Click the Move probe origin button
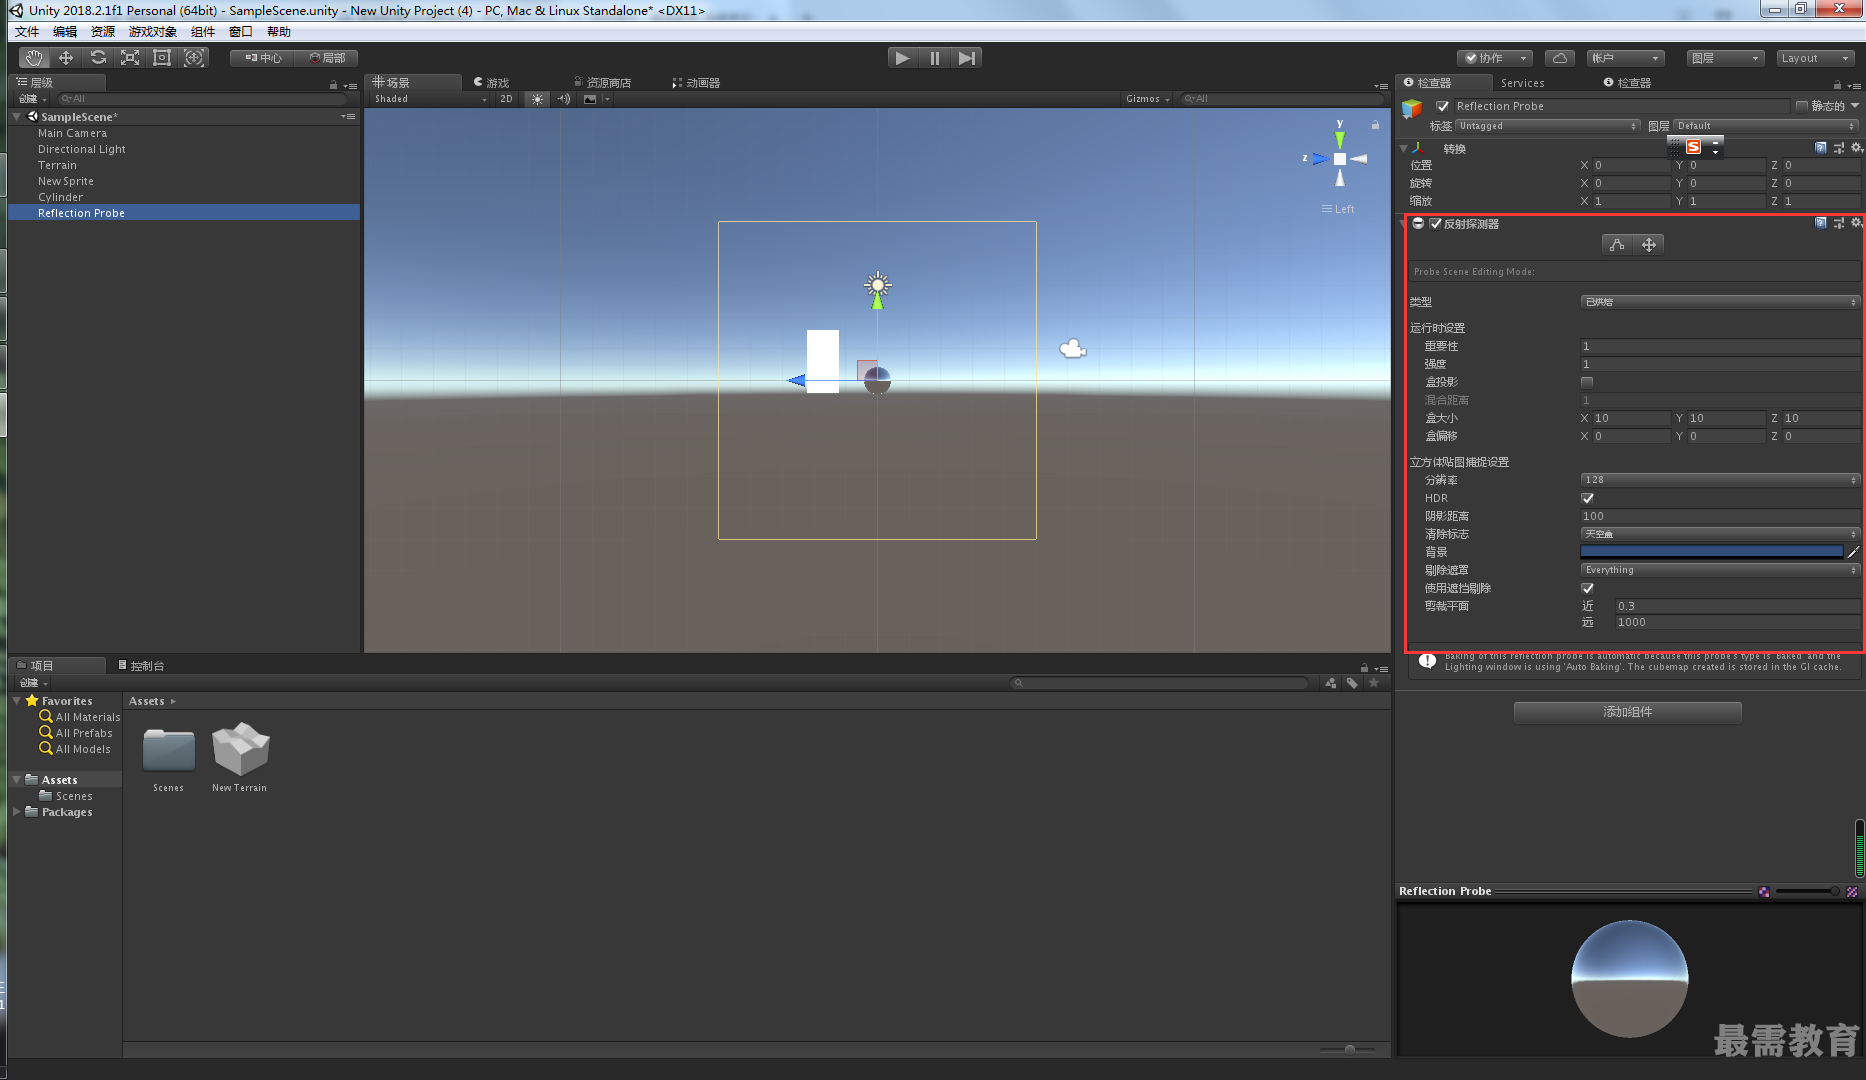Screen dimensions: 1866x1080 (x=1649, y=245)
